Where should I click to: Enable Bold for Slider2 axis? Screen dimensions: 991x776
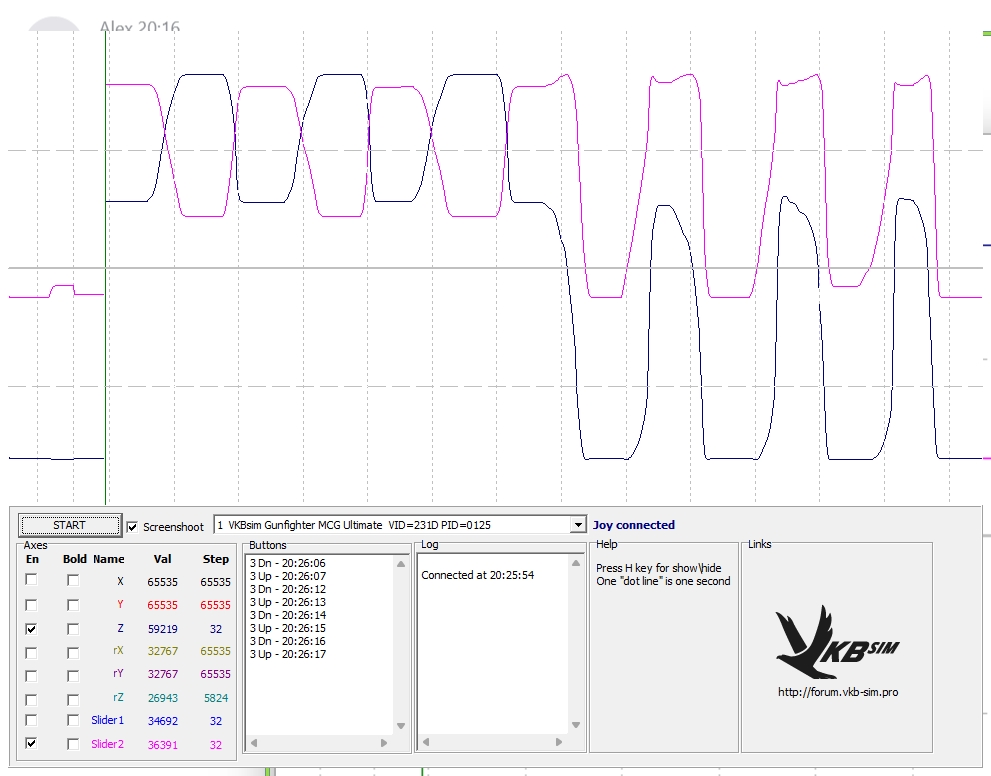tap(73, 744)
